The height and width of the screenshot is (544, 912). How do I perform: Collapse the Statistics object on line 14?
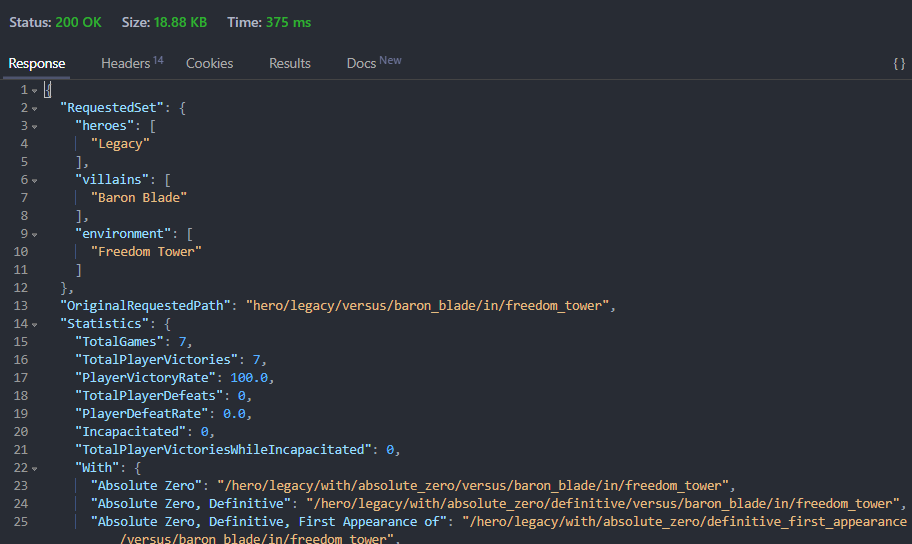35,325
